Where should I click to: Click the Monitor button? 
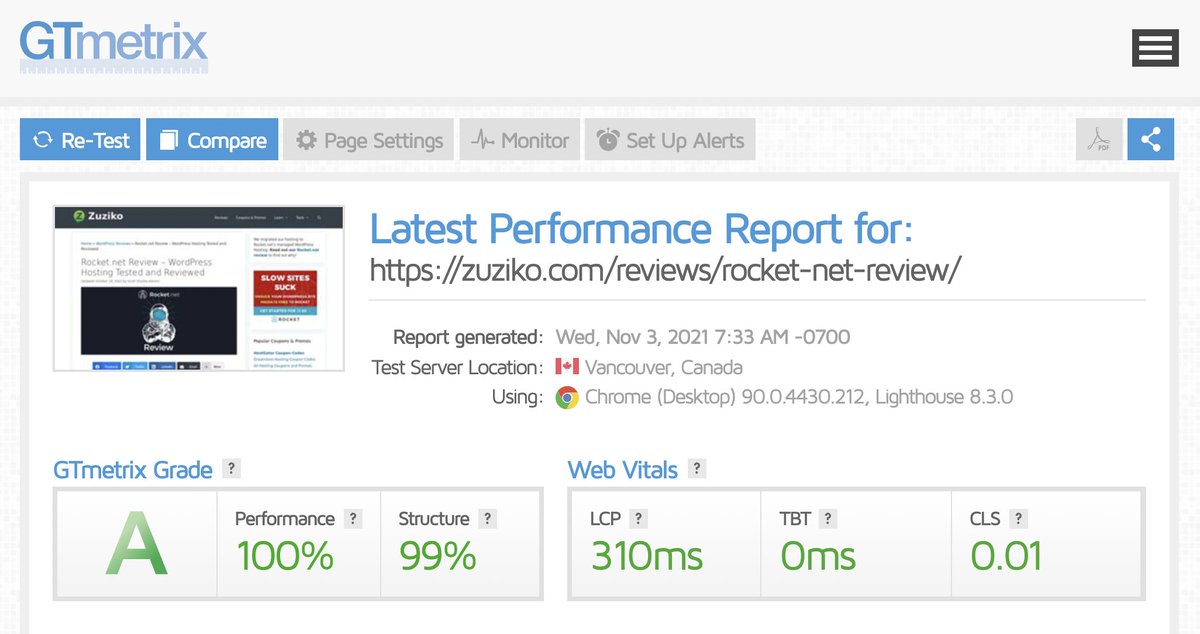pos(520,140)
